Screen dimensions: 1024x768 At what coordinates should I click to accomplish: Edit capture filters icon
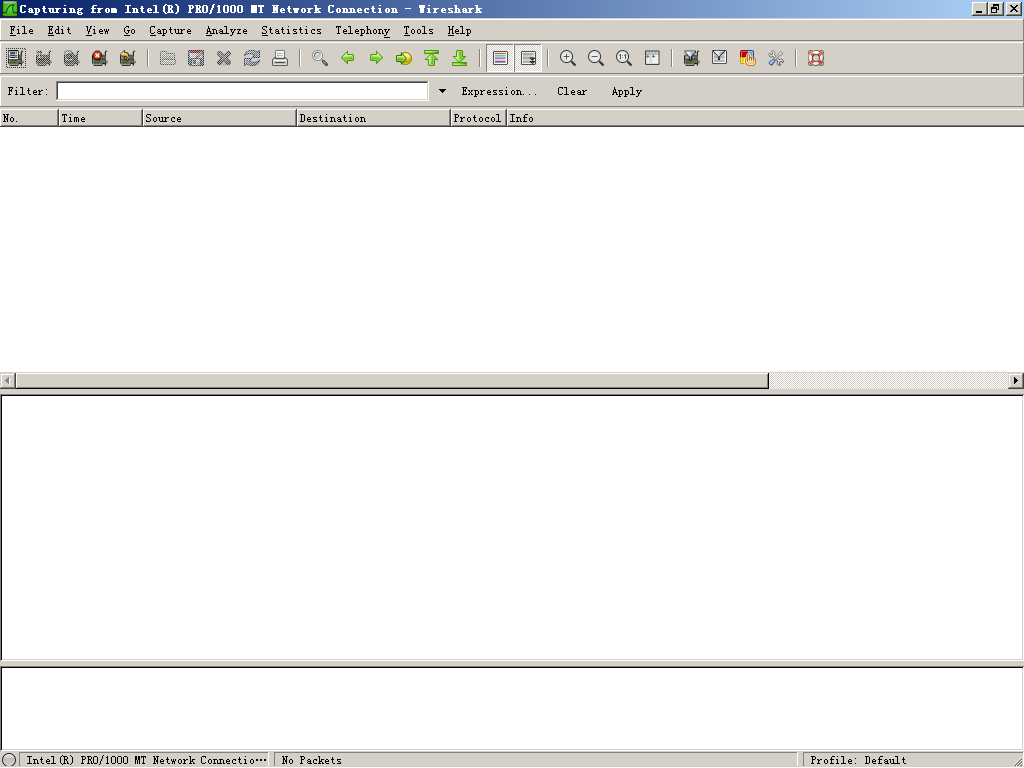click(x=692, y=58)
